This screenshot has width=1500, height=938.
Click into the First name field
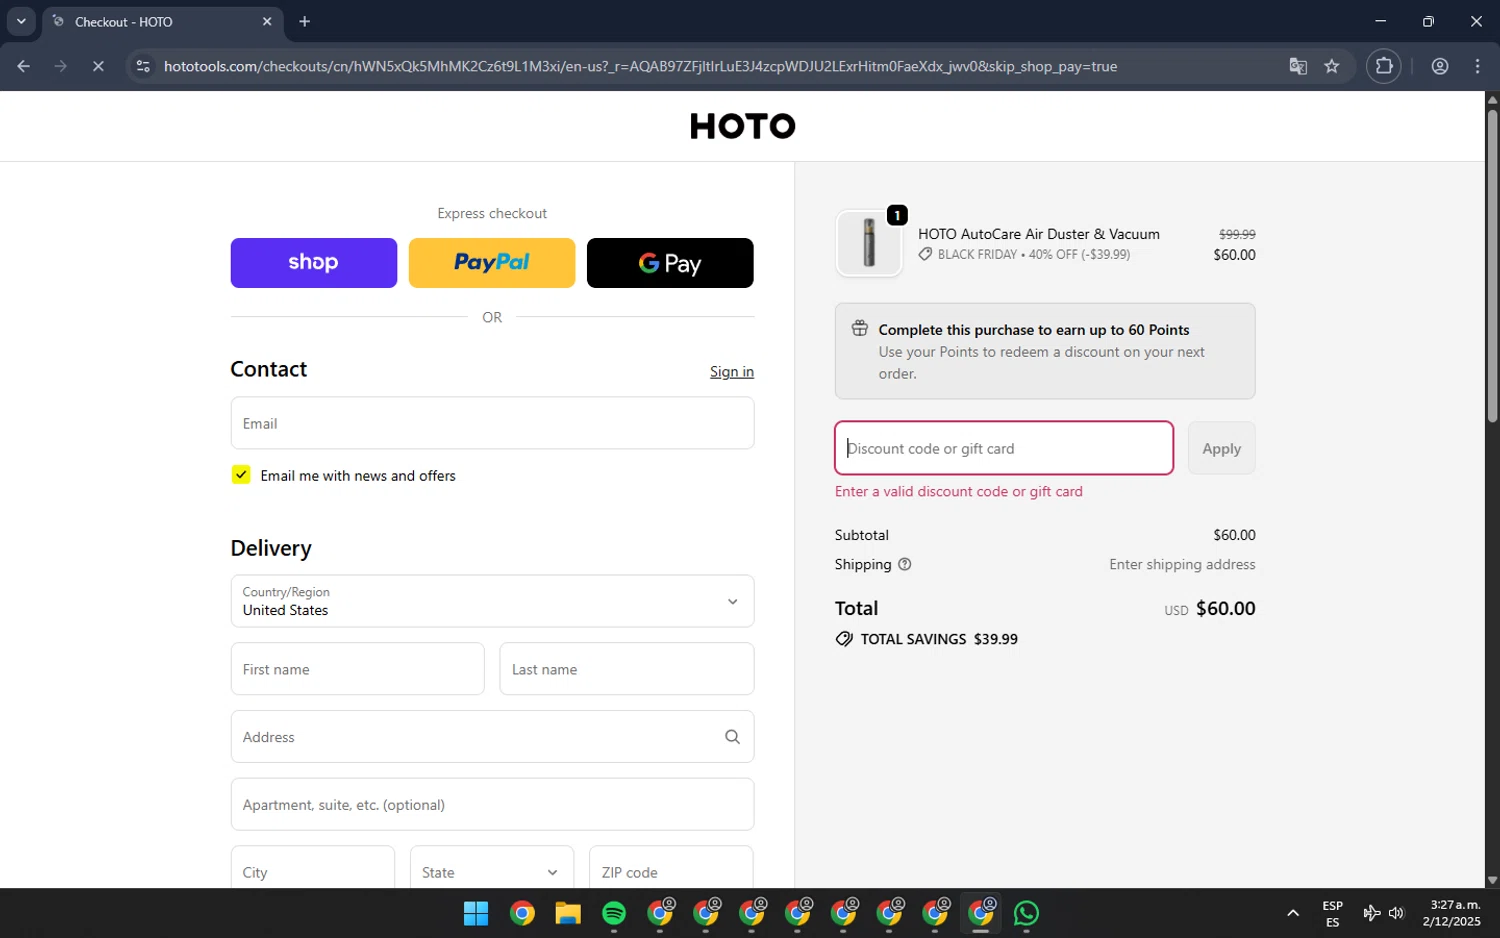click(357, 669)
